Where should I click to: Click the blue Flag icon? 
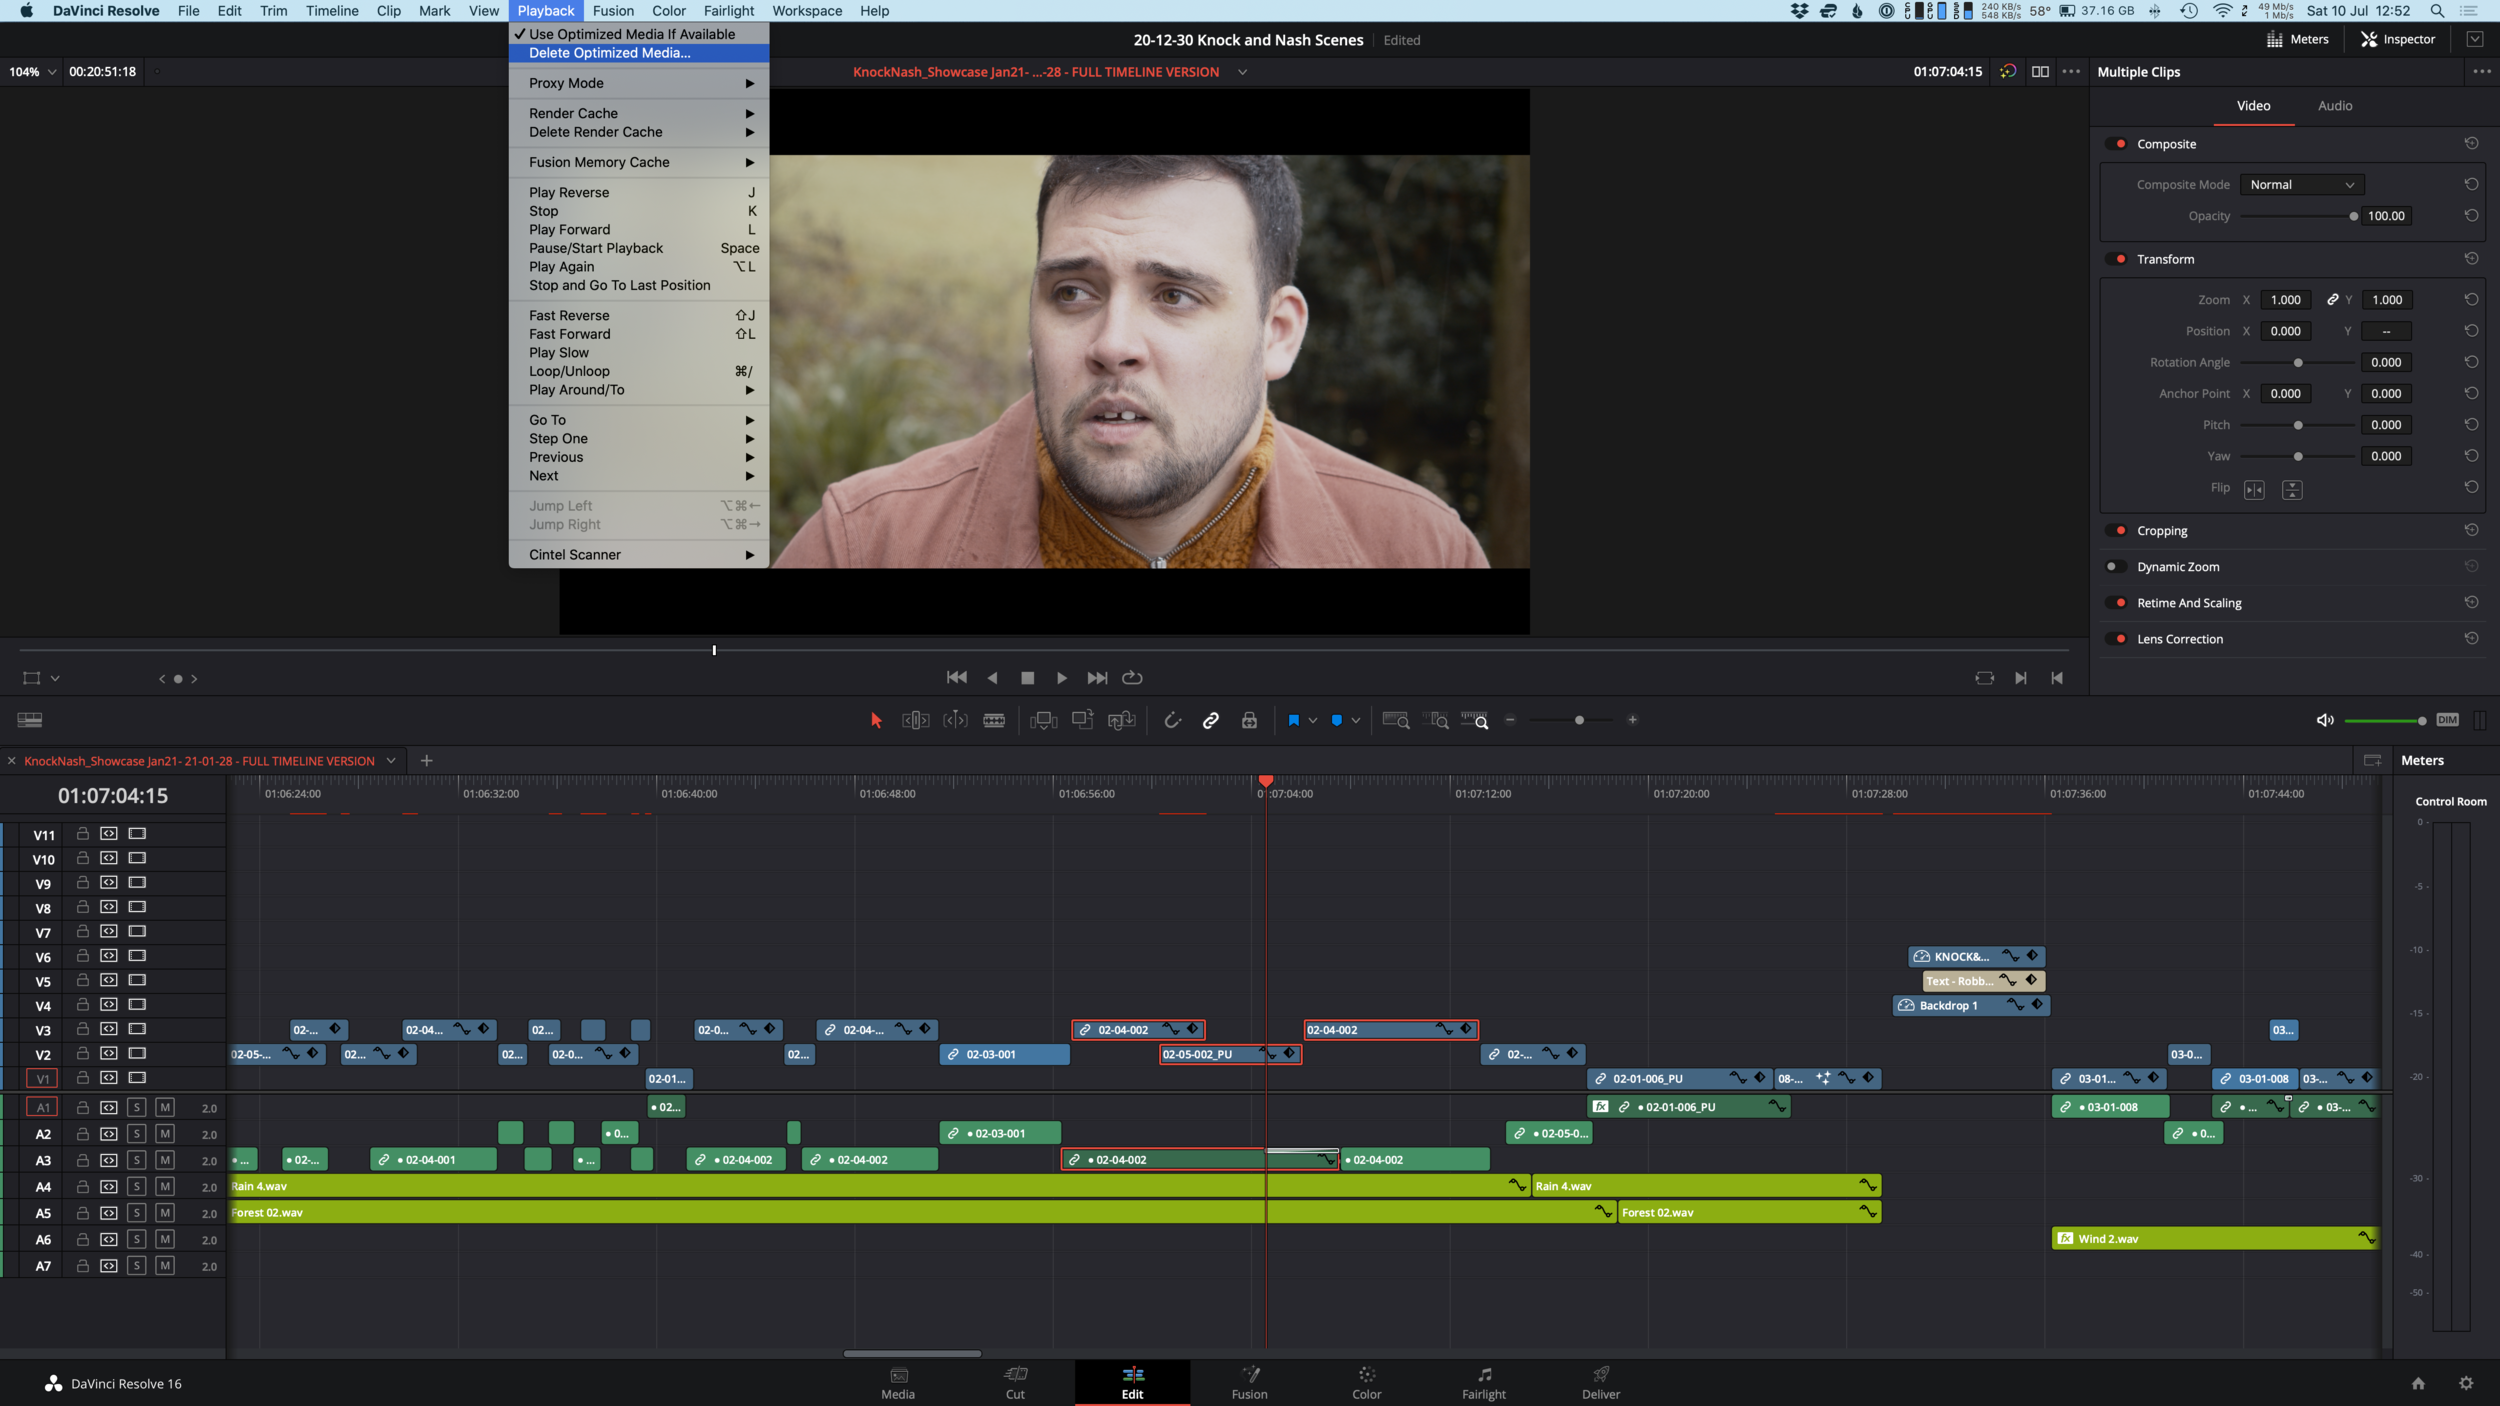(1293, 720)
